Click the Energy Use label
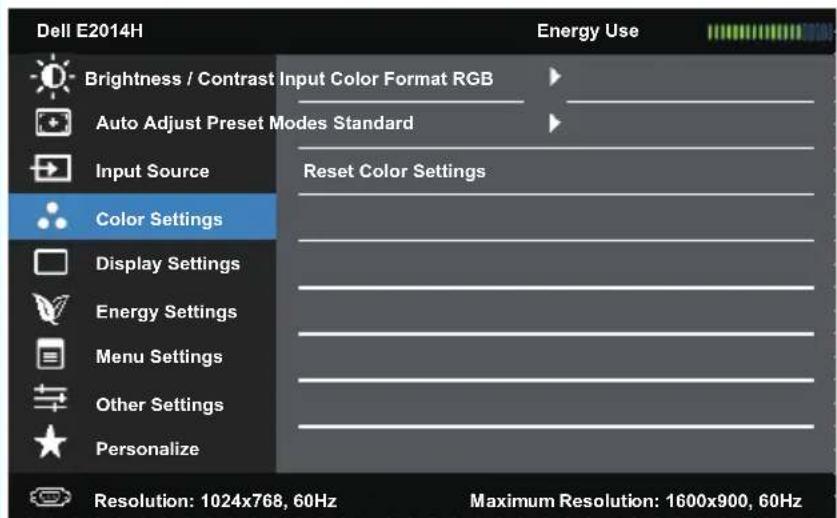This screenshot has height=518, width=837. pyautogui.click(x=588, y=31)
